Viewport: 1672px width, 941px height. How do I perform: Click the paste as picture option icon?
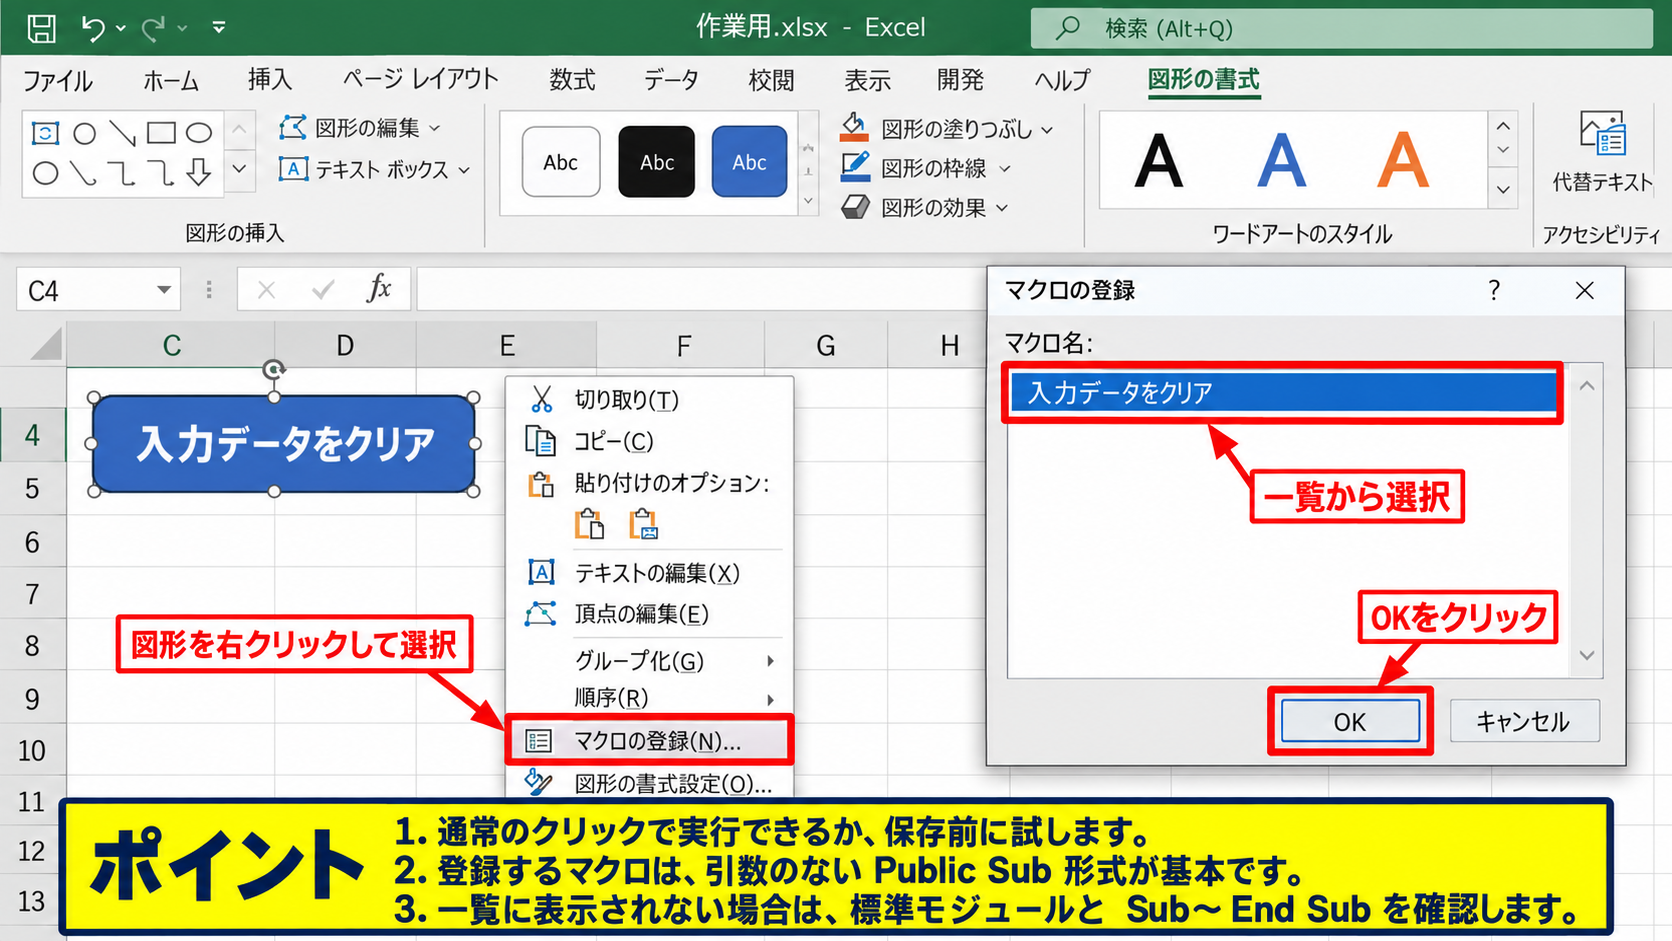[643, 524]
